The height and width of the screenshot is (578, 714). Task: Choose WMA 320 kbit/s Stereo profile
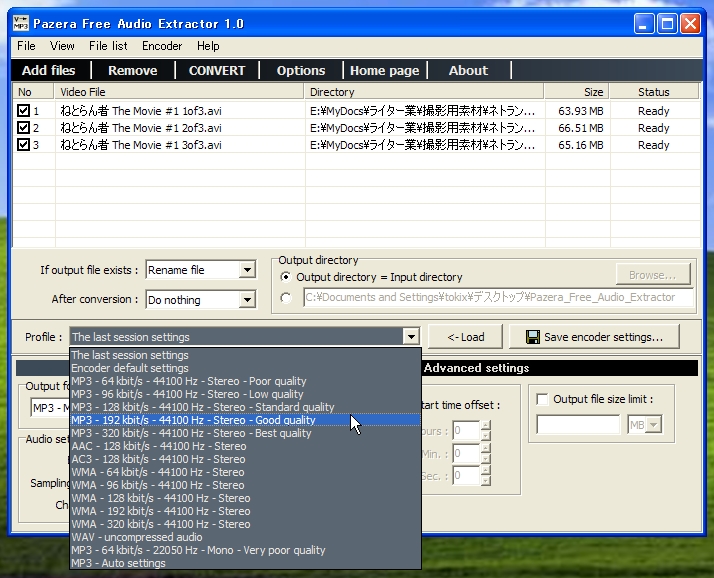click(x=245, y=524)
